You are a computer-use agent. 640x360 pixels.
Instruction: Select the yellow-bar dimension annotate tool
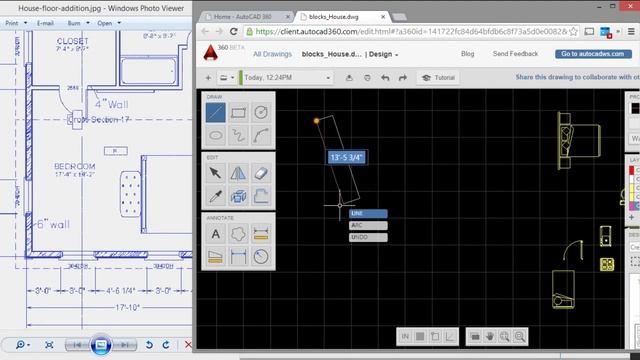261,234
